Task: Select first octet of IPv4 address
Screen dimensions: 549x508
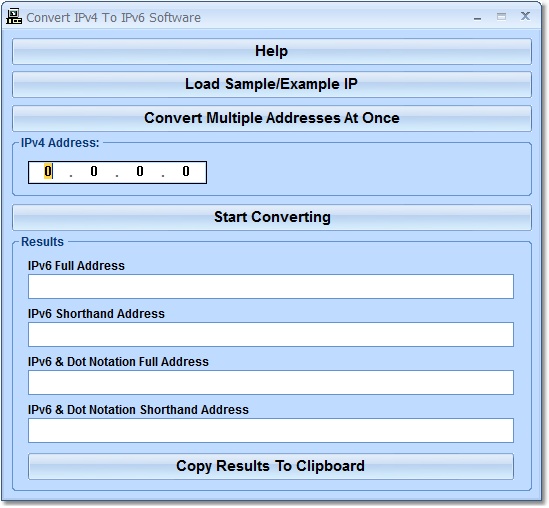Action: [48, 172]
